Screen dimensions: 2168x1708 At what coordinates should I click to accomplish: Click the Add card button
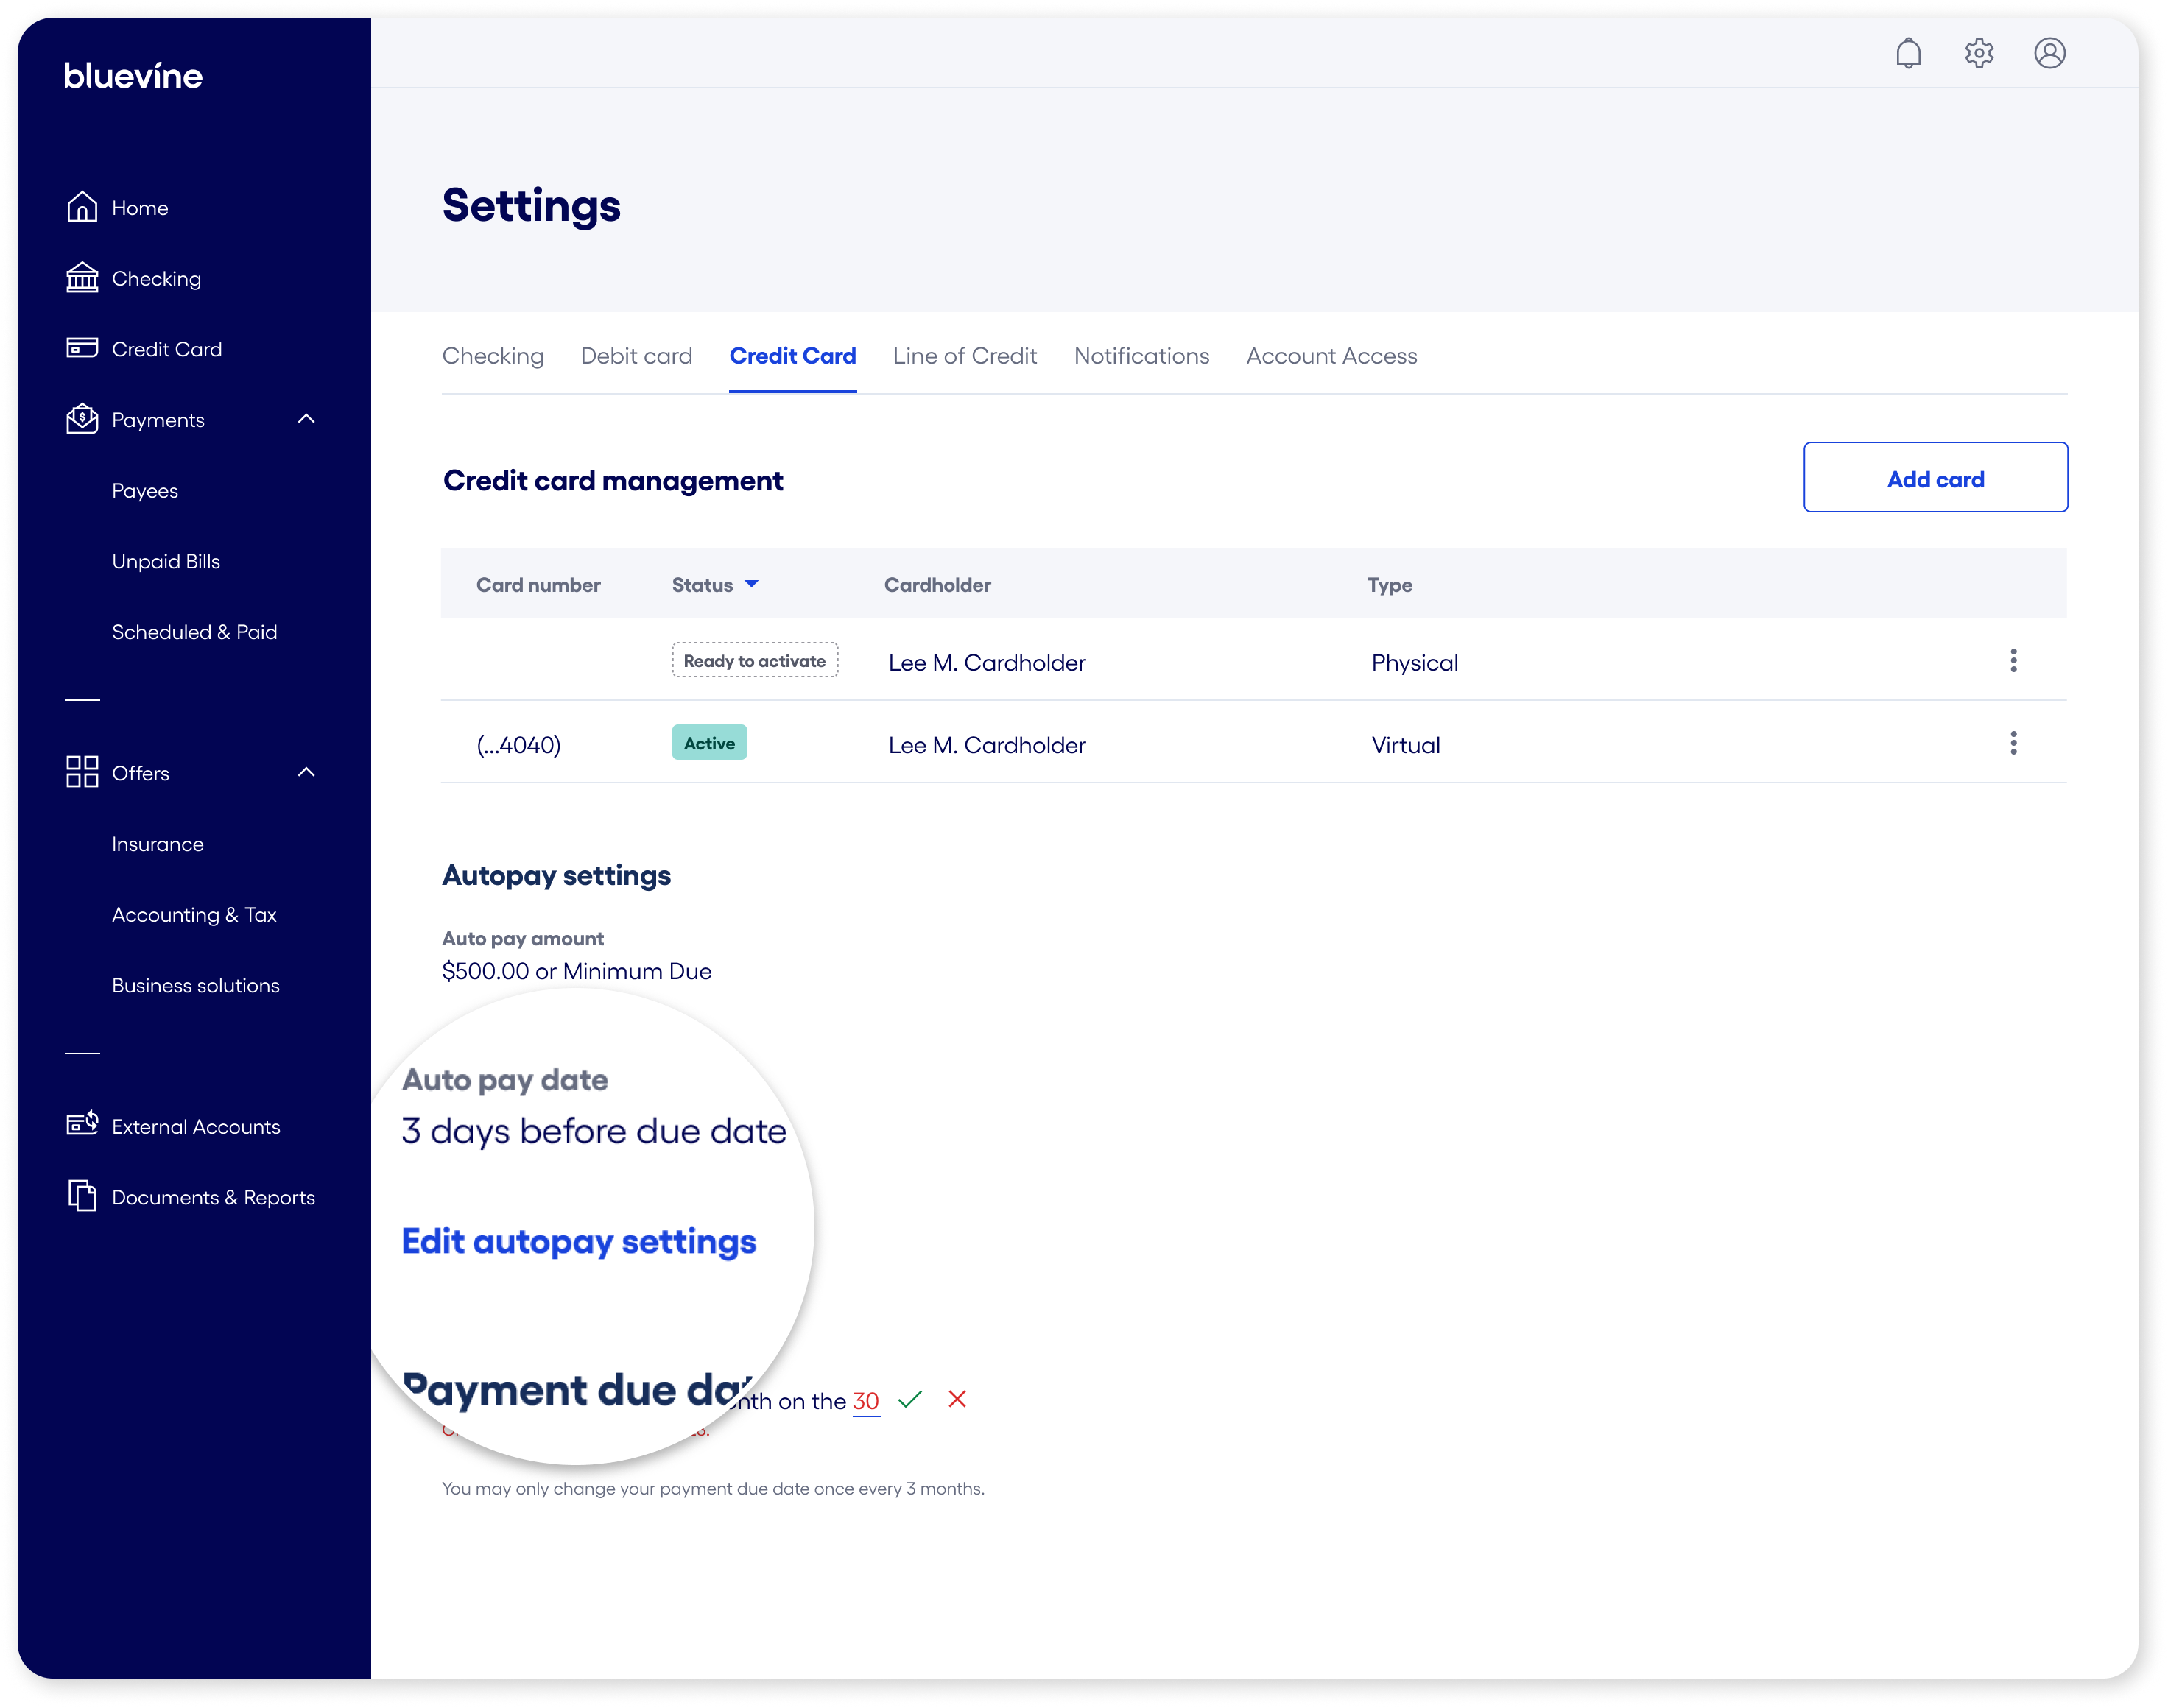[1935, 478]
